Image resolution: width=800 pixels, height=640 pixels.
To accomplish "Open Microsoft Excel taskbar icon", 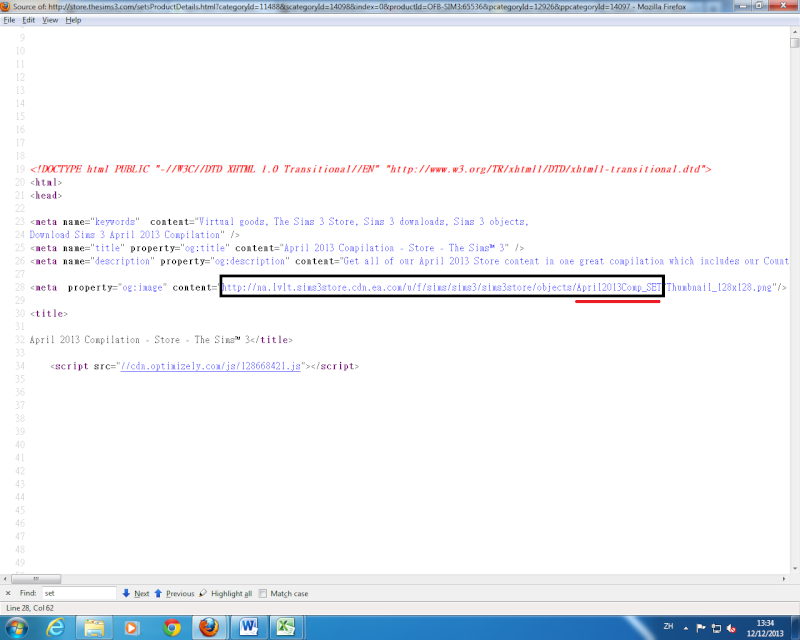I will click(287, 627).
